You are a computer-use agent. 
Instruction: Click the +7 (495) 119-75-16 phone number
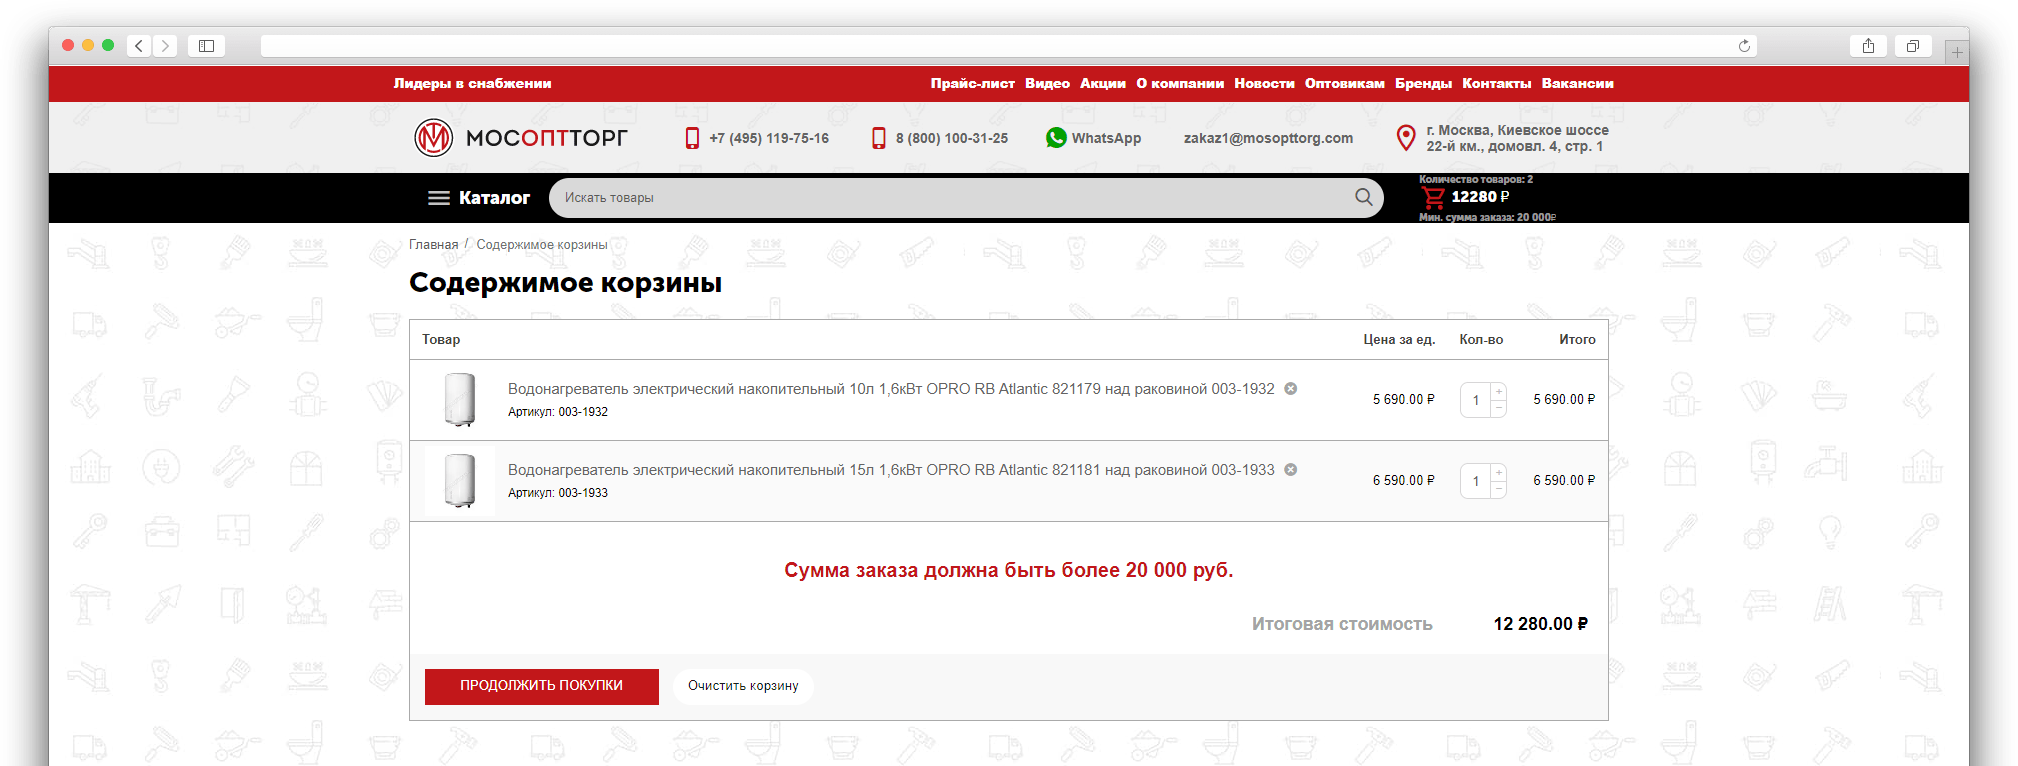(769, 138)
